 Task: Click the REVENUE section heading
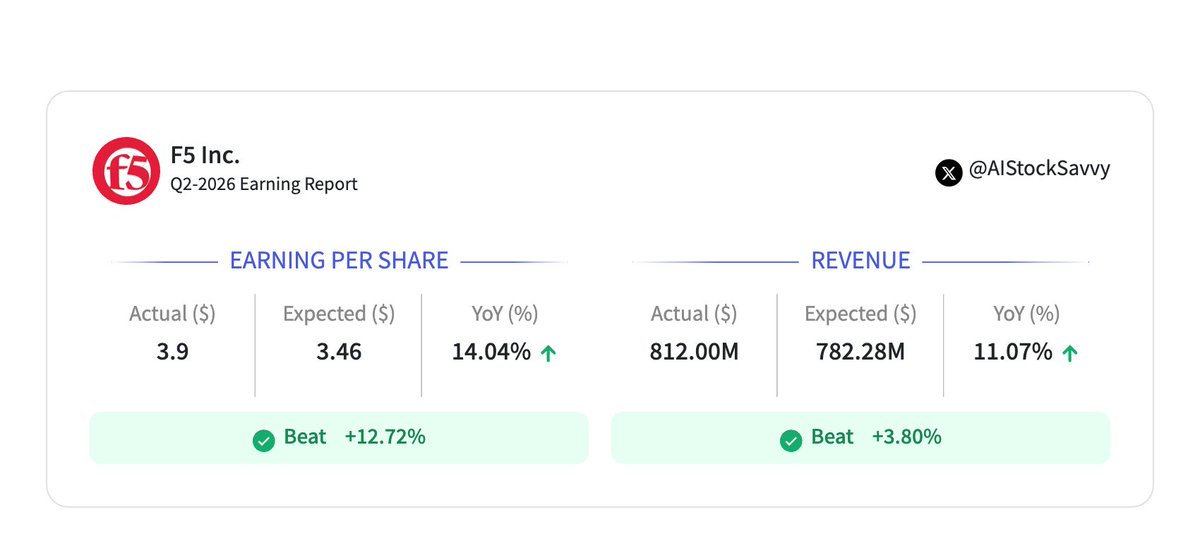[x=860, y=261]
